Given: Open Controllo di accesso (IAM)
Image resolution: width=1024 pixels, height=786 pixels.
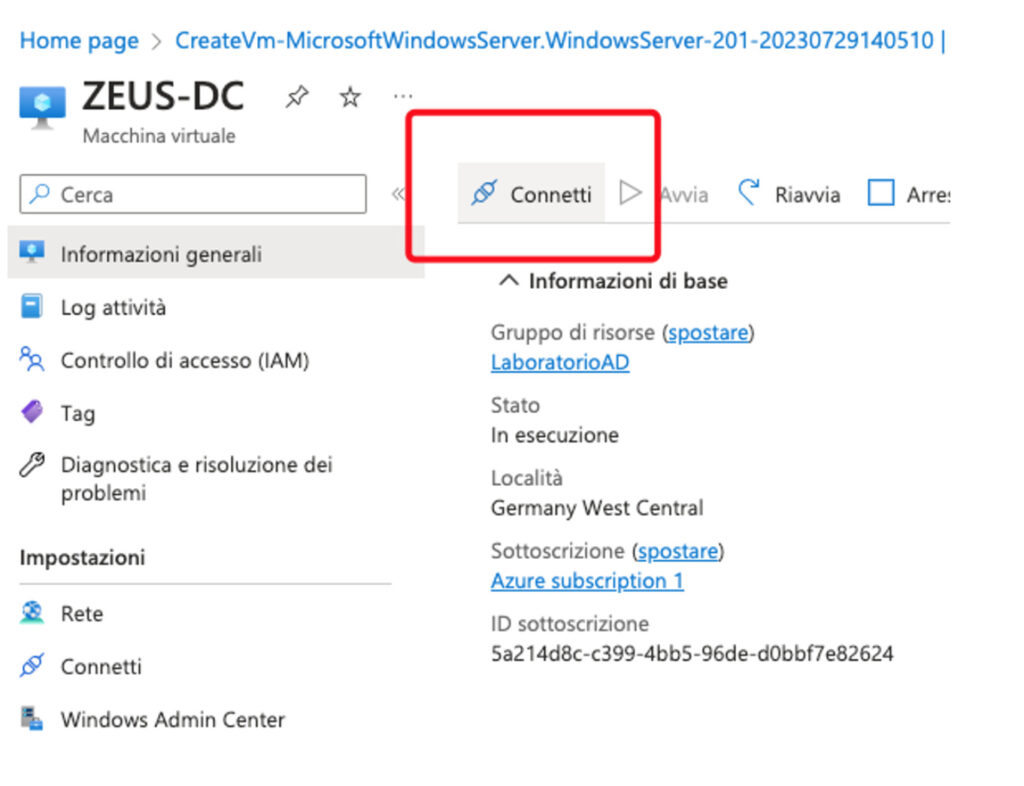Looking at the screenshot, I should [x=184, y=360].
